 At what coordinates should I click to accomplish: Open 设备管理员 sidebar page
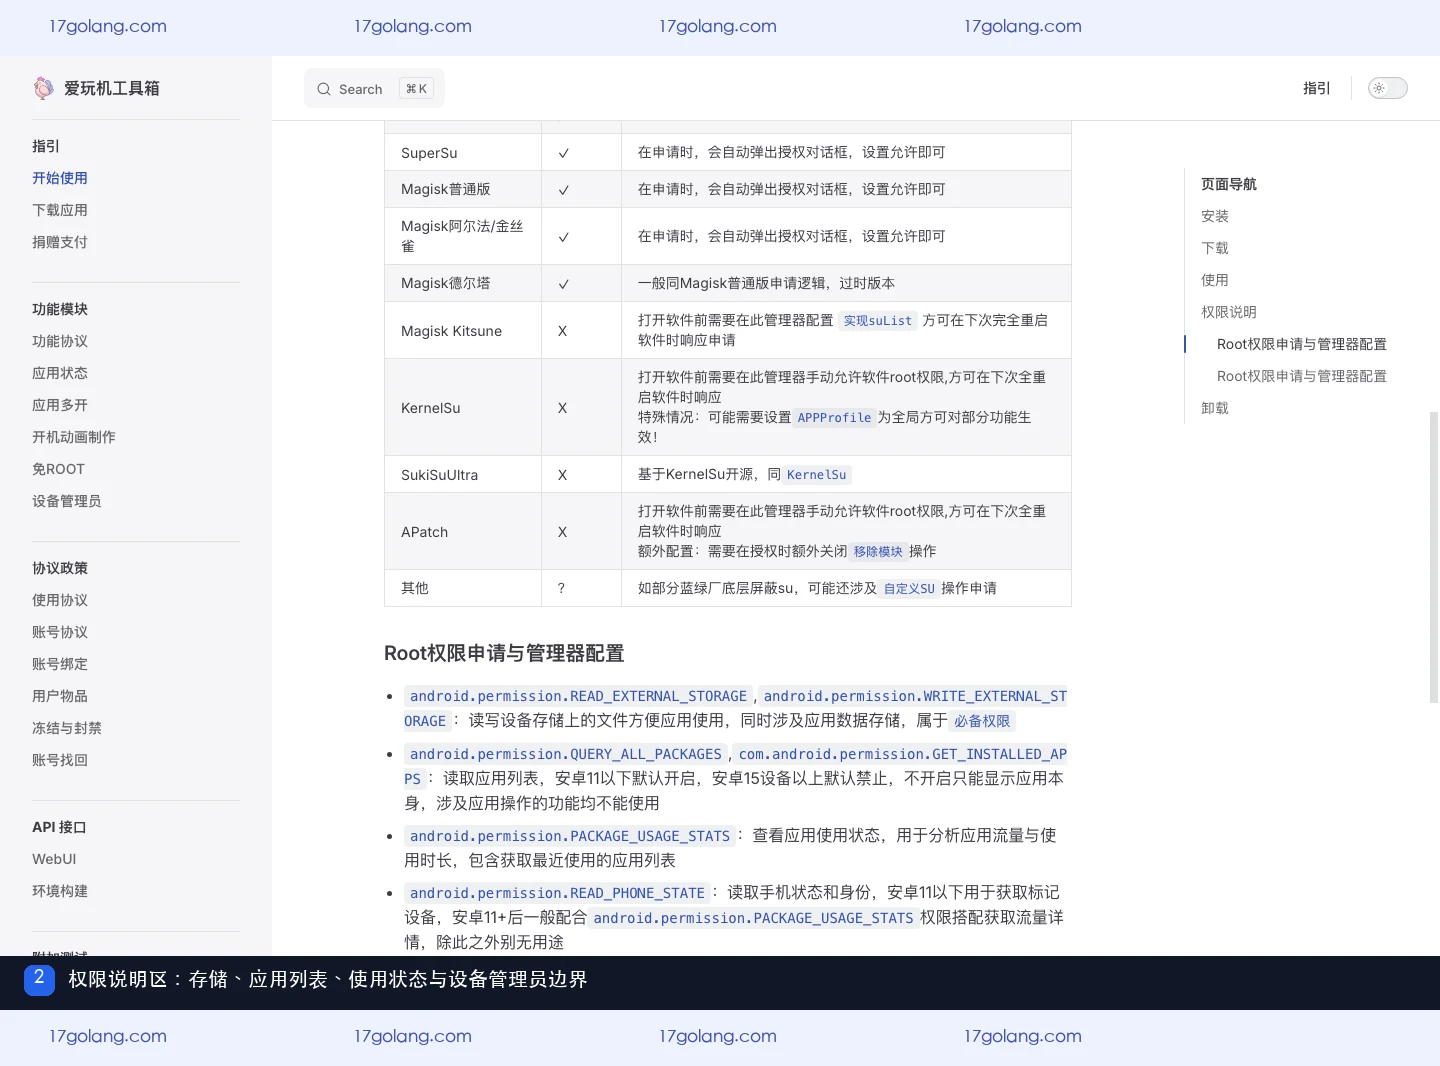click(66, 501)
